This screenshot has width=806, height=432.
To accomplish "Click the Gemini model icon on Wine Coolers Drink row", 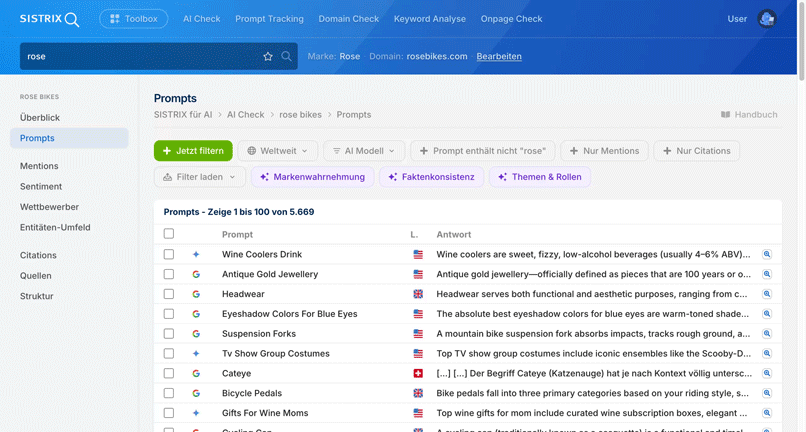I will [196, 254].
